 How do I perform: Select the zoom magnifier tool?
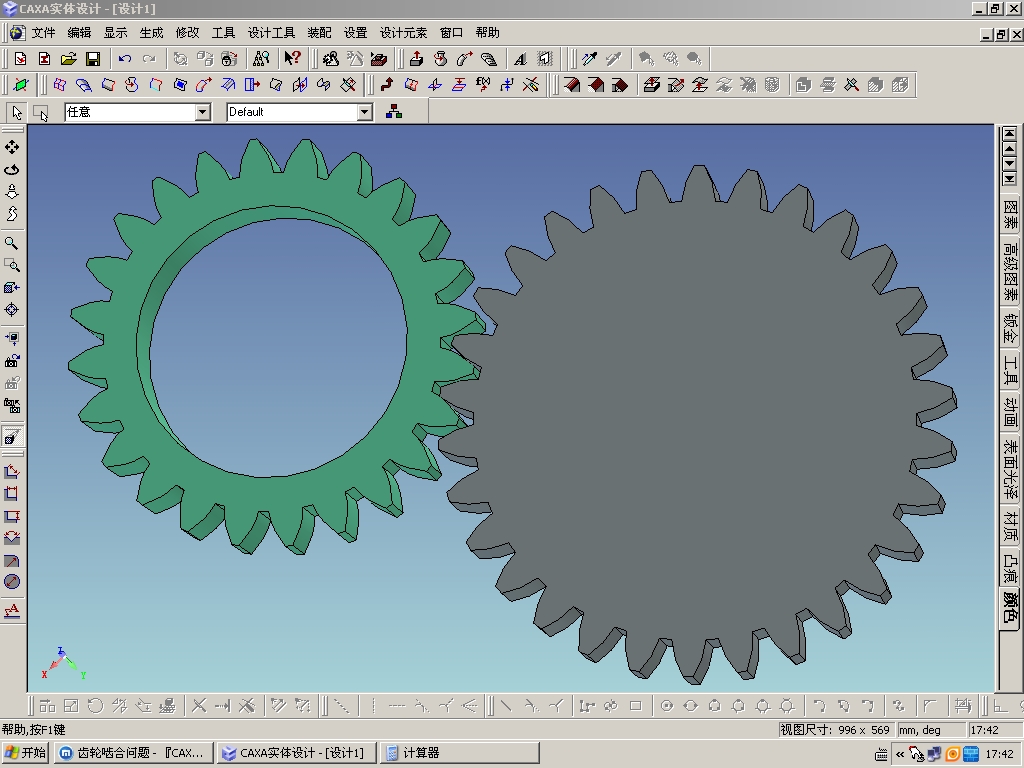12,243
